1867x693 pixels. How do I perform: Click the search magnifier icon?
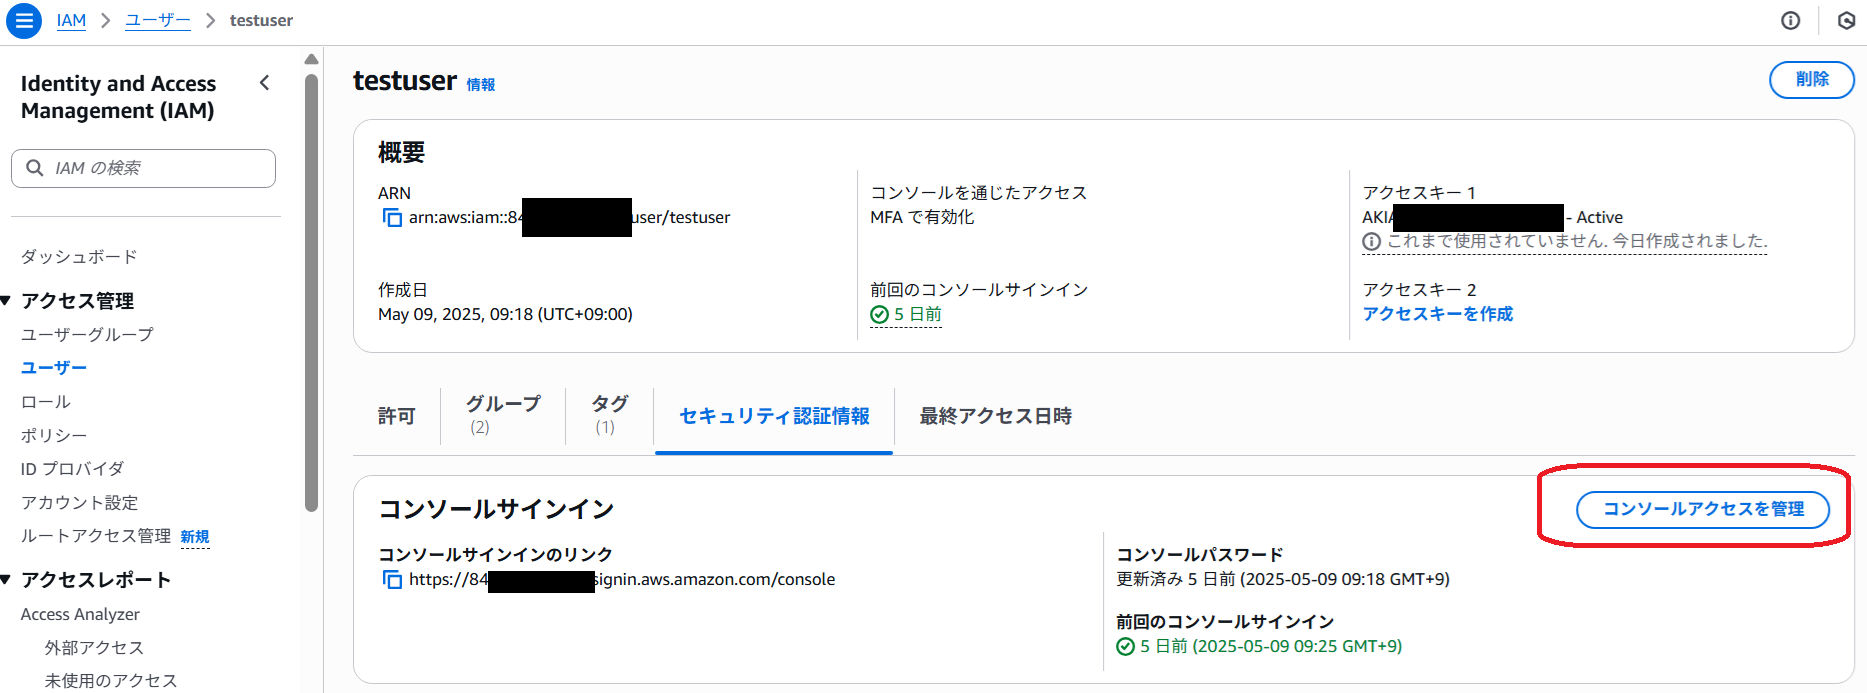coord(35,168)
